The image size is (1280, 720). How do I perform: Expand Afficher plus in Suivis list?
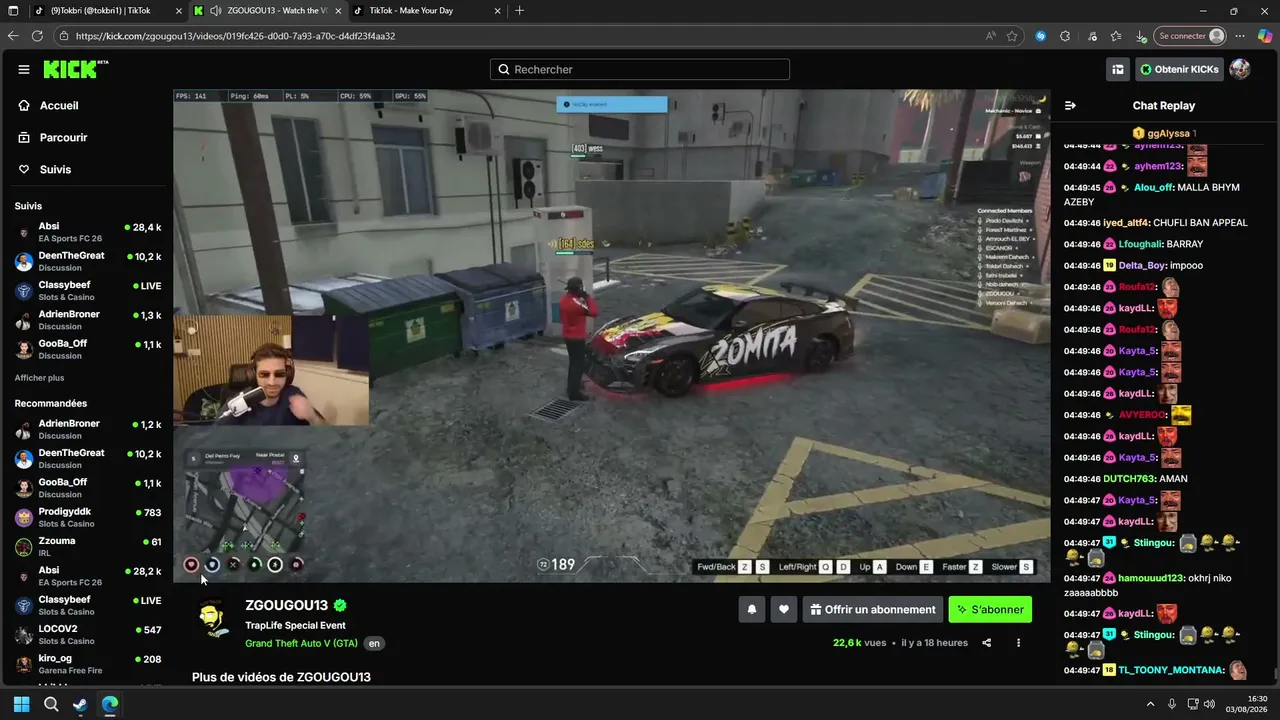pyautogui.click(x=39, y=378)
